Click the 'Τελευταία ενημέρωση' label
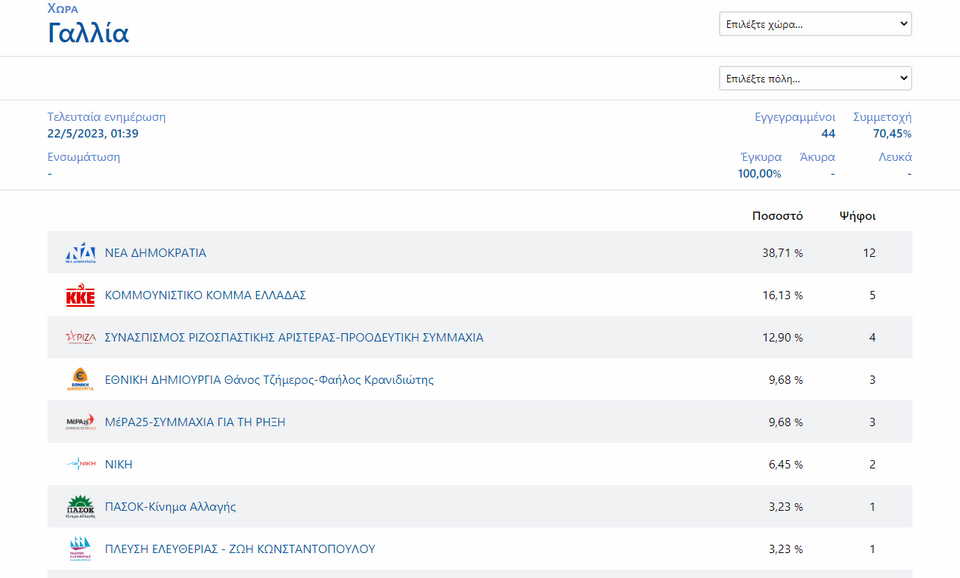Screen dimensions: 960x578 coord(107,117)
